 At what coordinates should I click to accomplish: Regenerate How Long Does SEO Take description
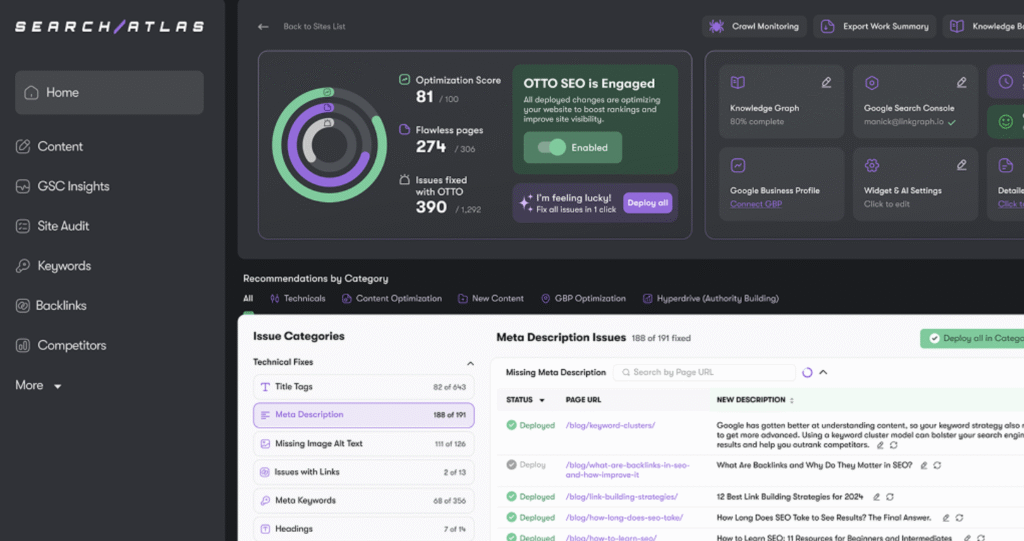click(x=959, y=518)
